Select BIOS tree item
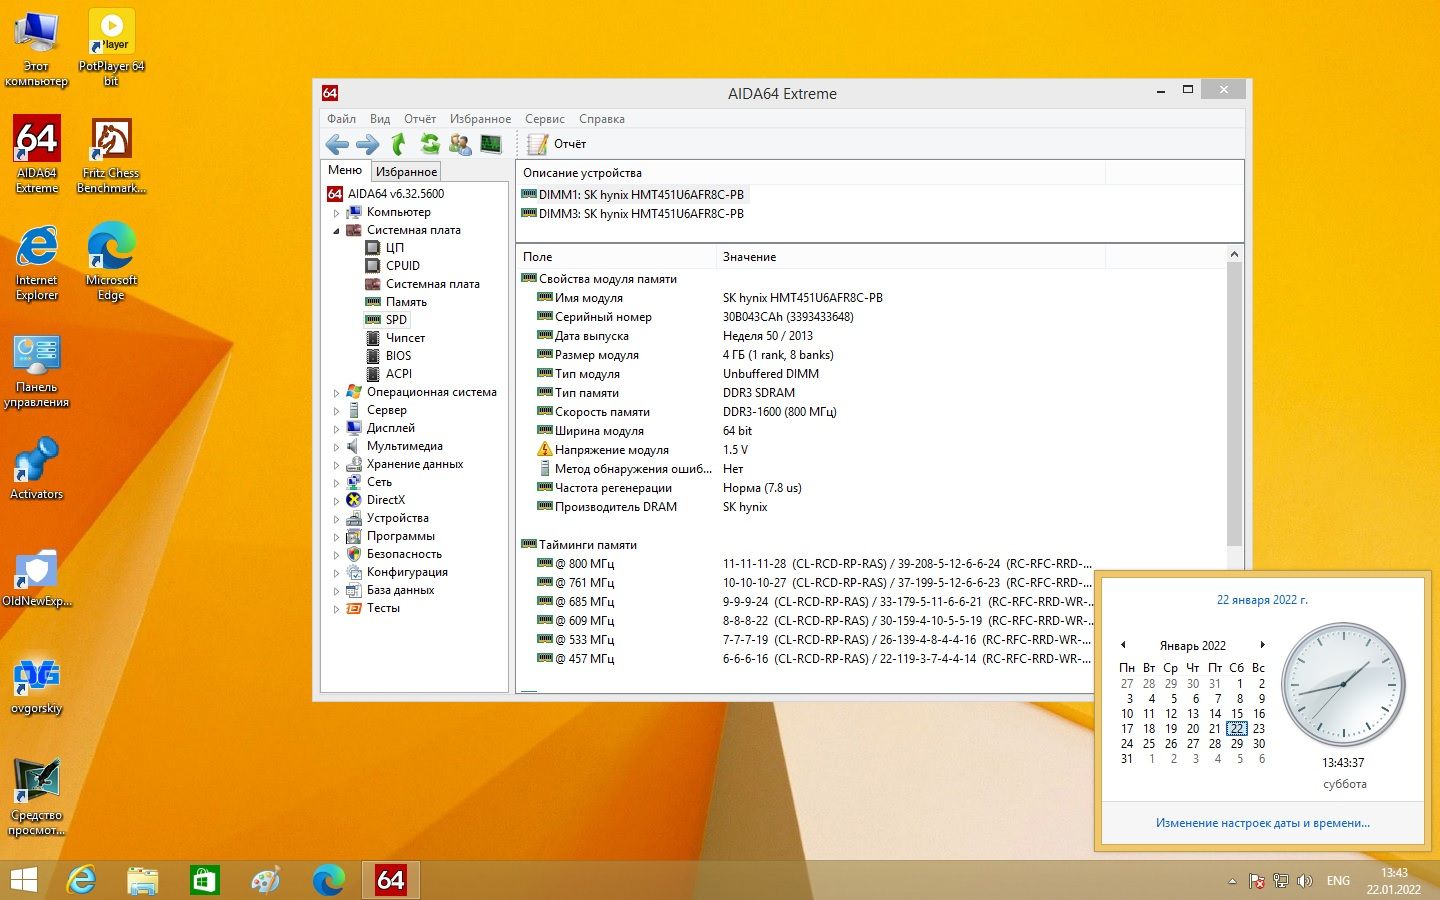This screenshot has height=900, width=1440. click(x=398, y=356)
